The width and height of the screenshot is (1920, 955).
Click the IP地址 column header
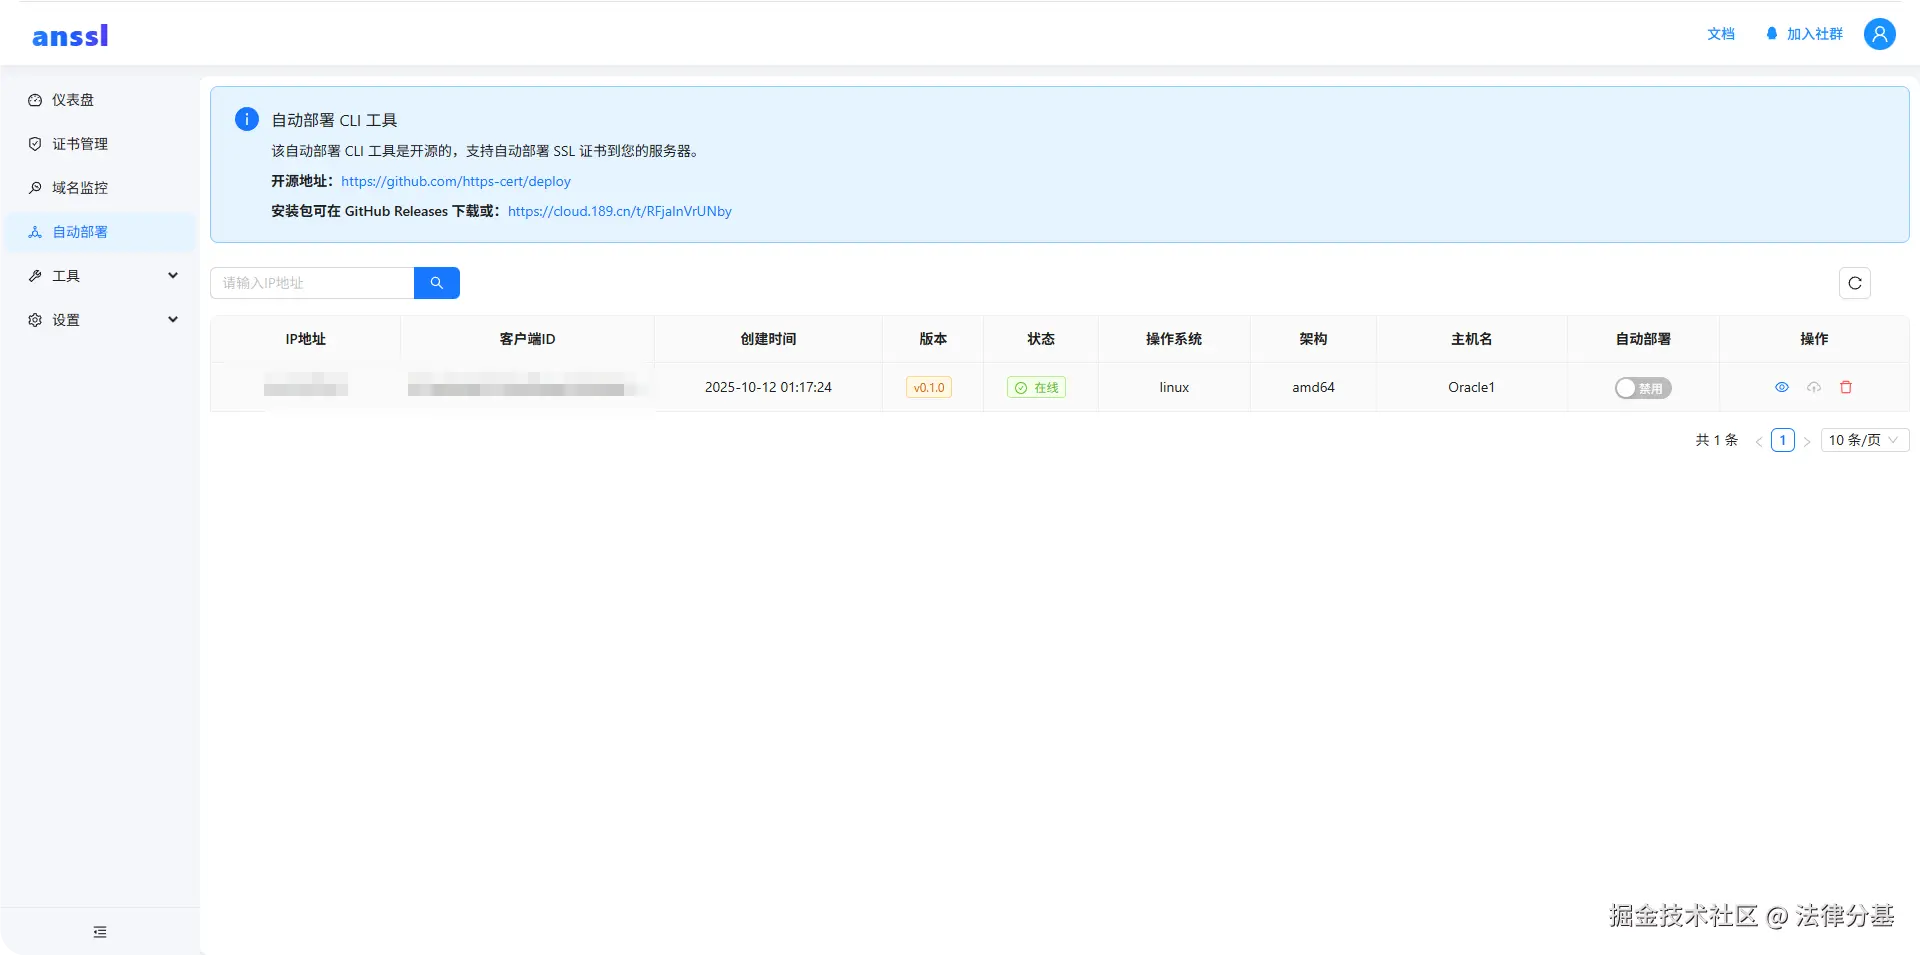305,339
